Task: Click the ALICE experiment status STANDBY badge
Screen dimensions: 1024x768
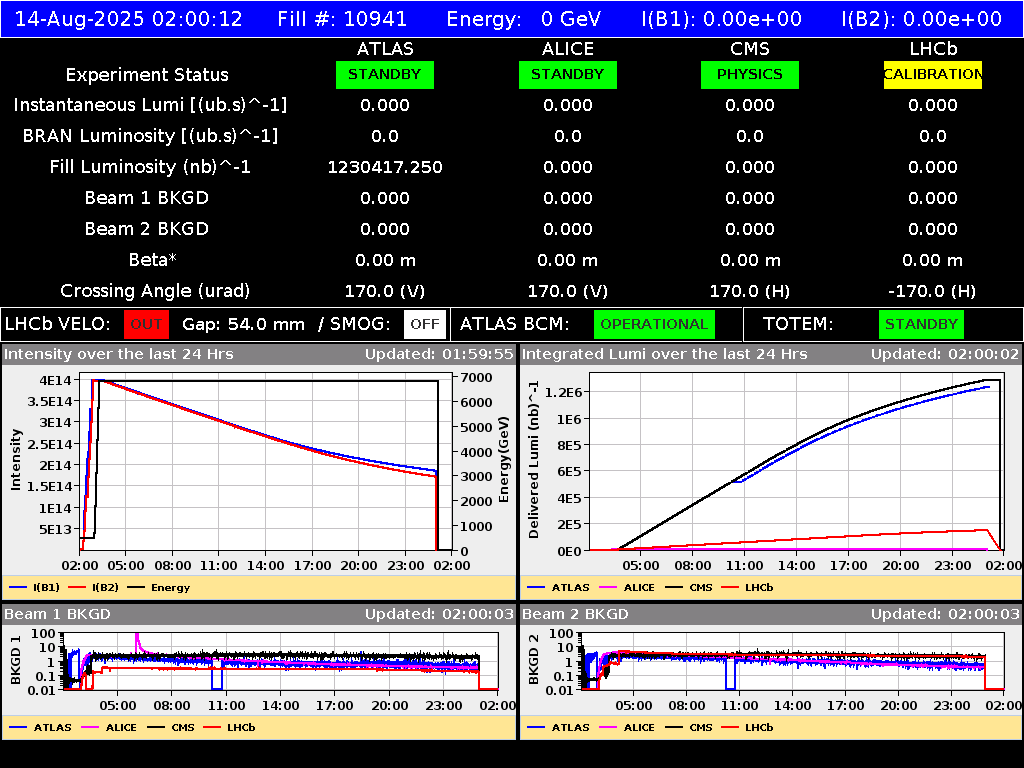Action: tap(568, 75)
